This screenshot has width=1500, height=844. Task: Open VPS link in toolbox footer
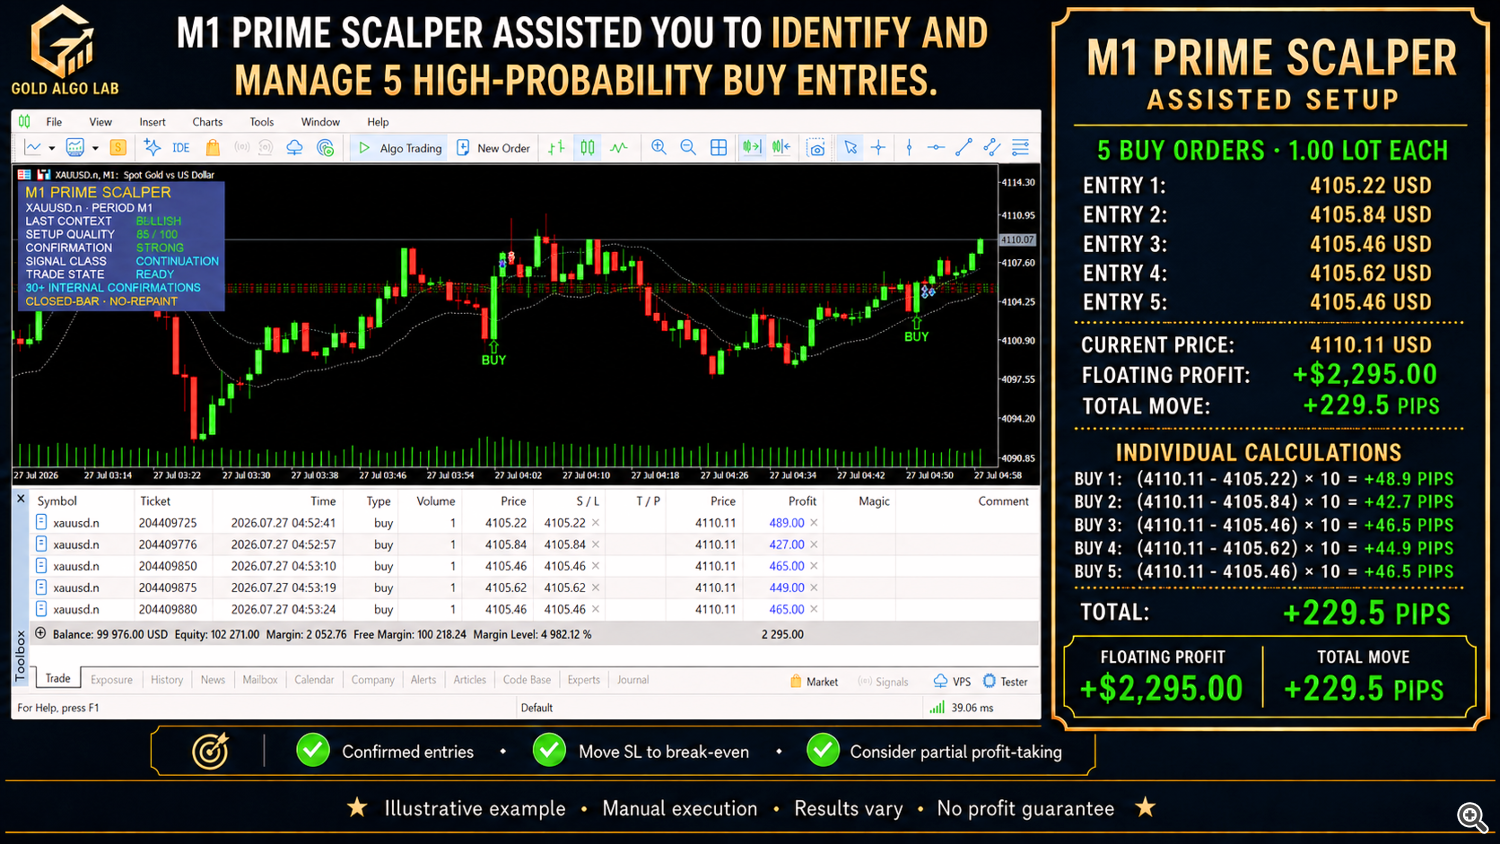pyautogui.click(x=952, y=682)
